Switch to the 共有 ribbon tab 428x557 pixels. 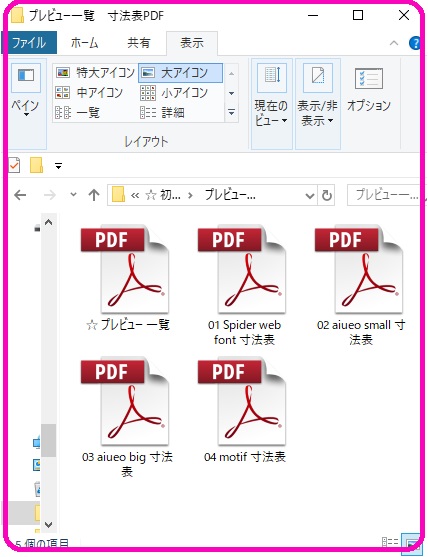tap(139, 43)
